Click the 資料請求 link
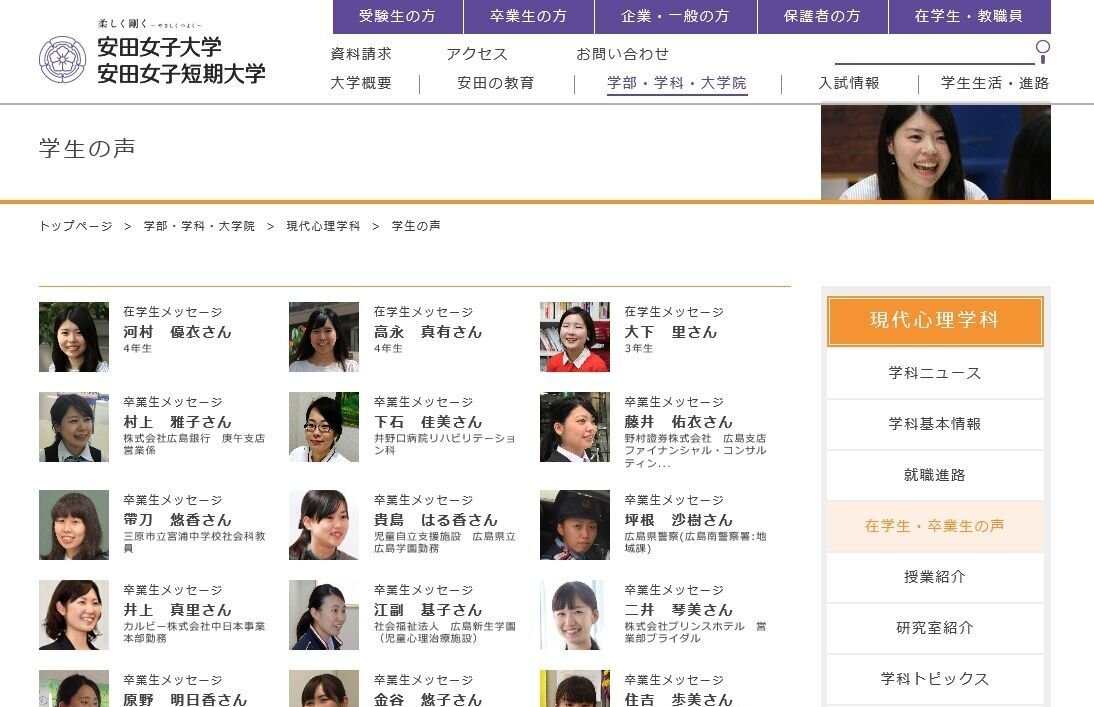This screenshot has height=707, width=1094. (x=361, y=54)
